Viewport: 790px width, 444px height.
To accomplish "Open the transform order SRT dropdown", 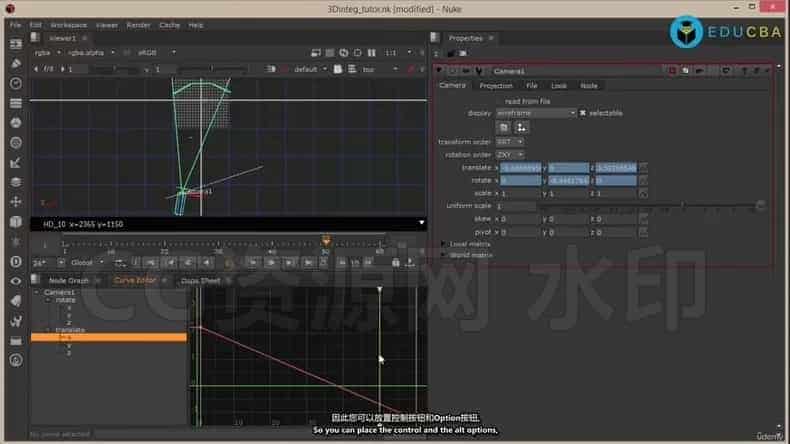I will (x=509, y=142).
